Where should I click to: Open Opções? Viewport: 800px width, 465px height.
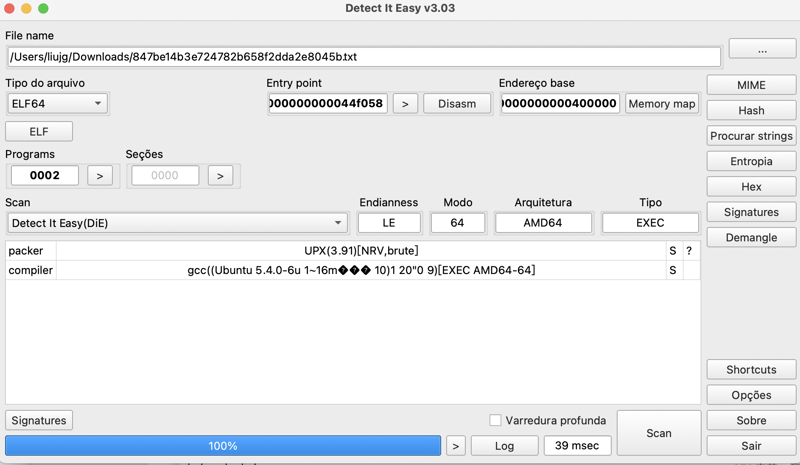[x=751, y=395]
